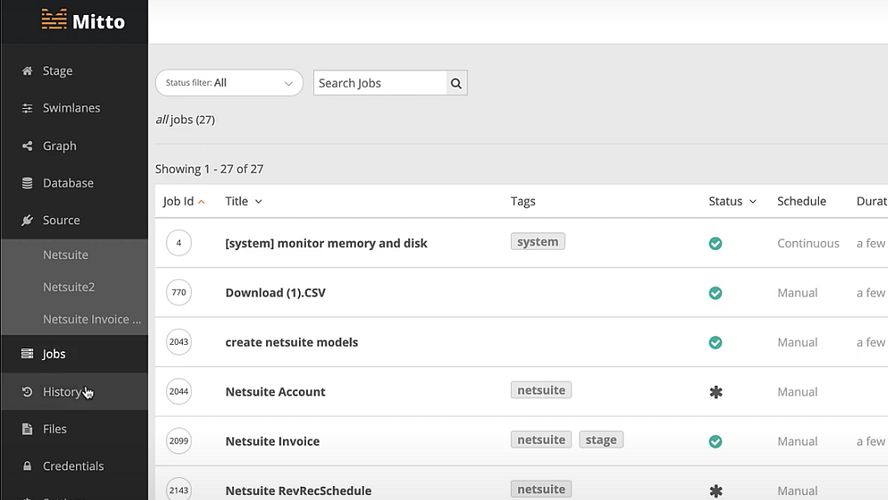Open Netsuite Account job
This screenshot has width=888, height=500.
[275, 392]
